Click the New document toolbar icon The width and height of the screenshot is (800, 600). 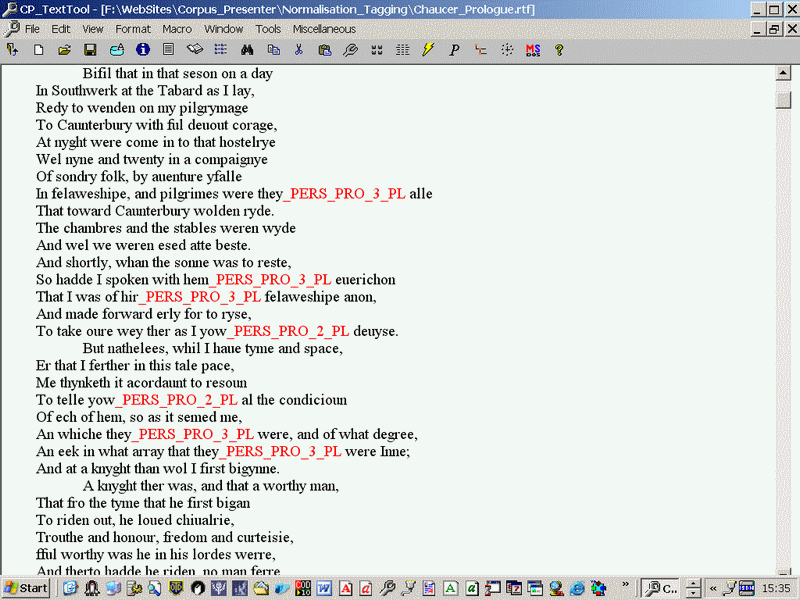click(39, 49)
